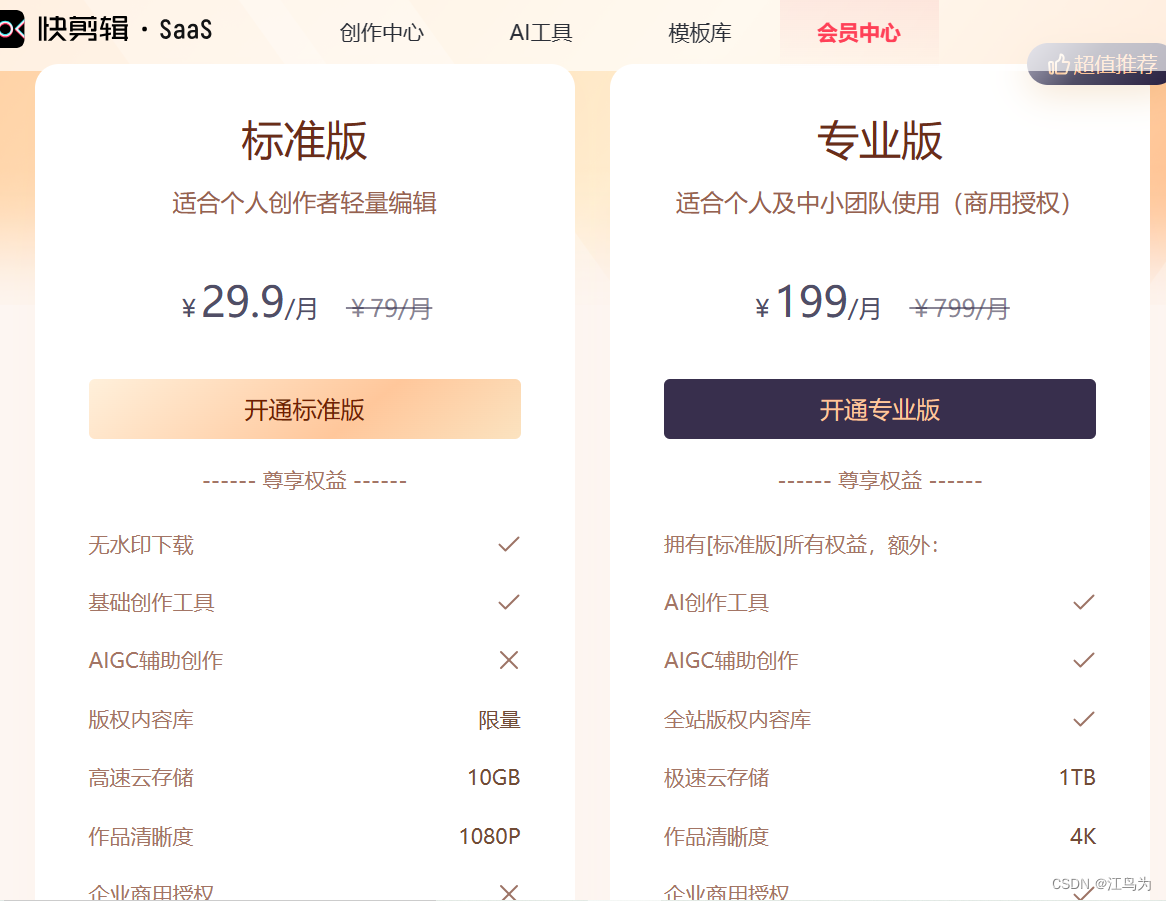Image resolution: width=1166 pixels, height=901 pixels.
Task: Click the X icon beside 企业商用授权 in 标准版
Action: (508, 890)
